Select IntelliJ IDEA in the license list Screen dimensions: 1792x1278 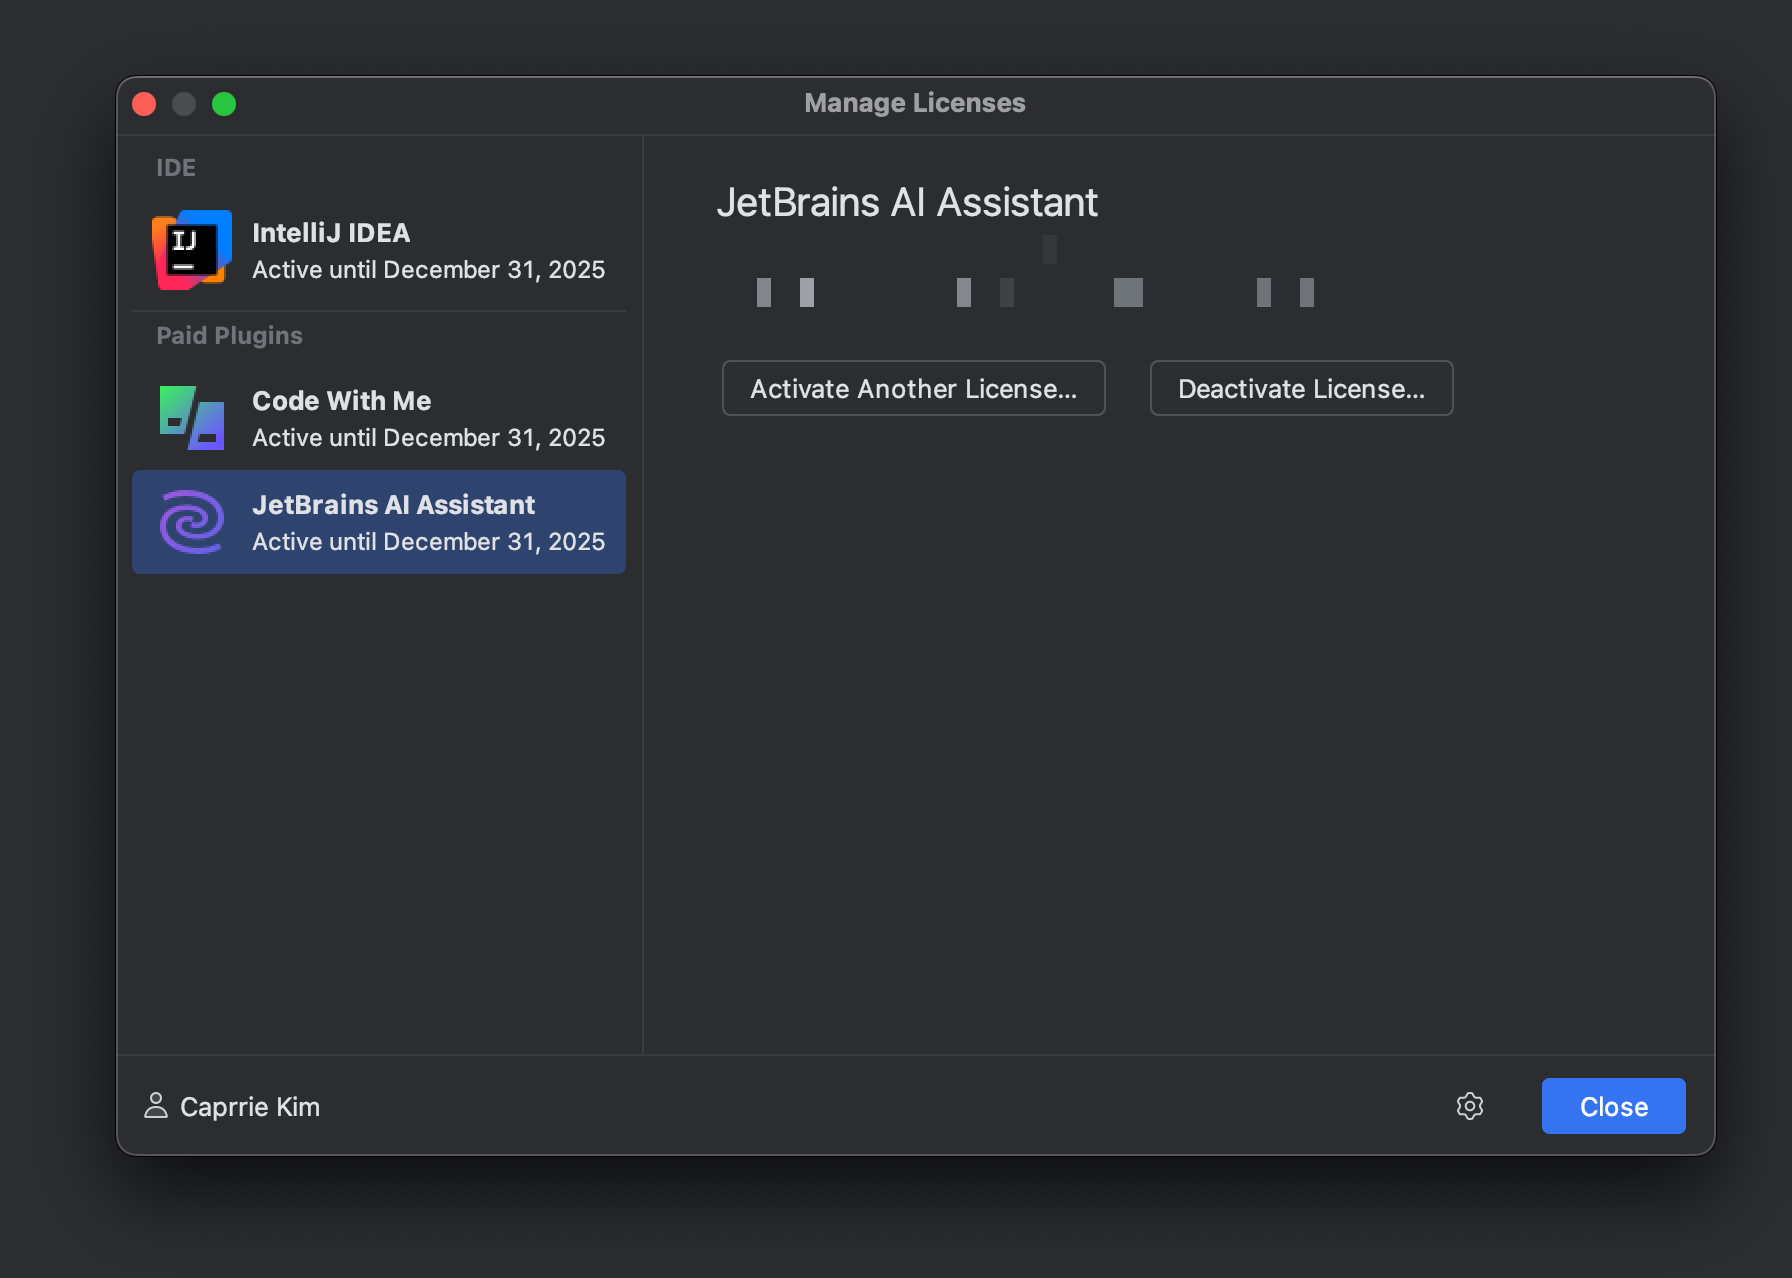pos(379,250)
